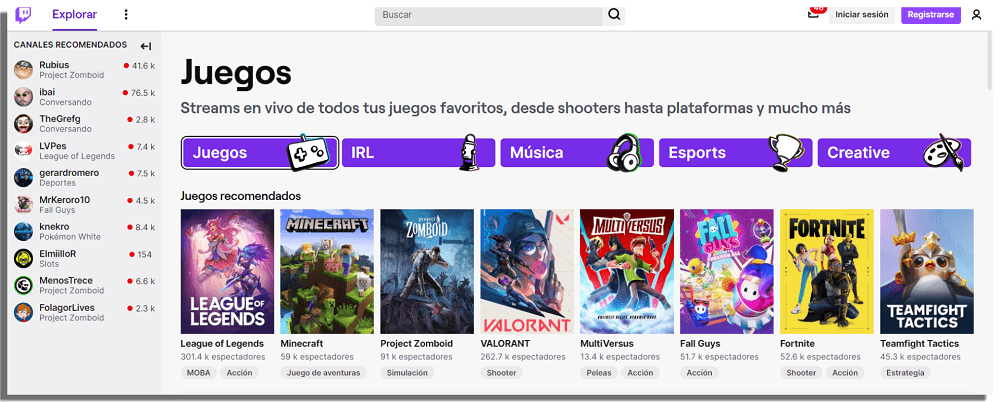Click the Project Zomboid title link
The image size is (1000, 402).
[416, 343]
